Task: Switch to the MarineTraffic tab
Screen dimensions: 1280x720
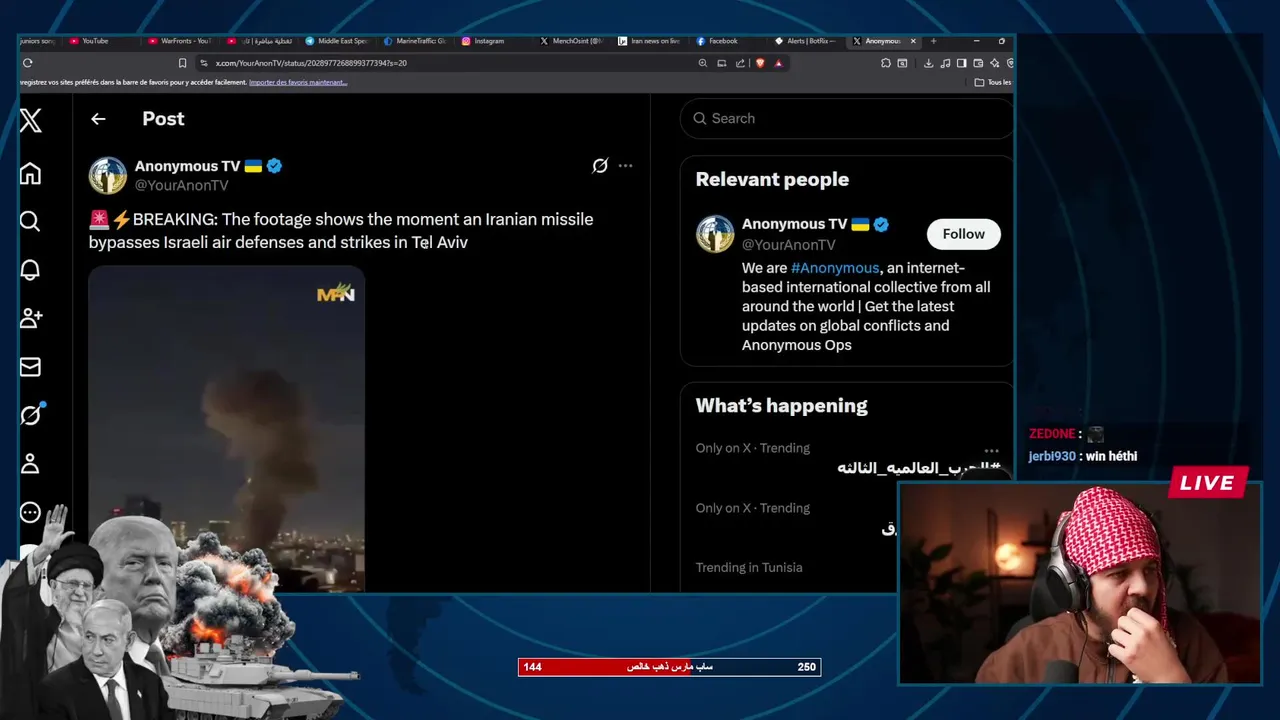Action: (x=415, y=41)
